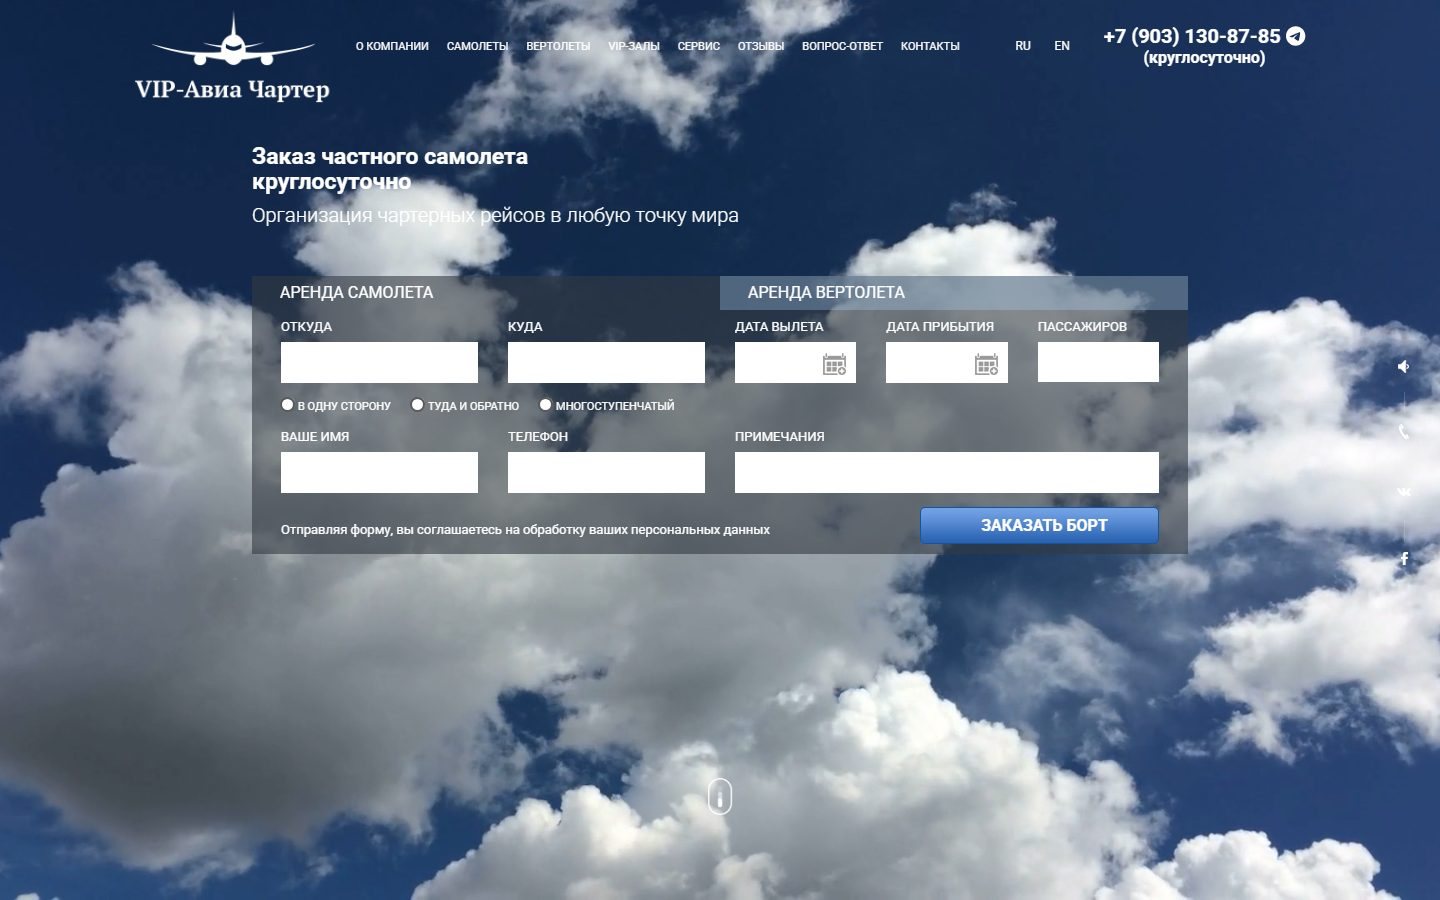Click the scroll-down mouse indicator icon
Screen dimensions: 1440x900
click(x=720, y=797)
